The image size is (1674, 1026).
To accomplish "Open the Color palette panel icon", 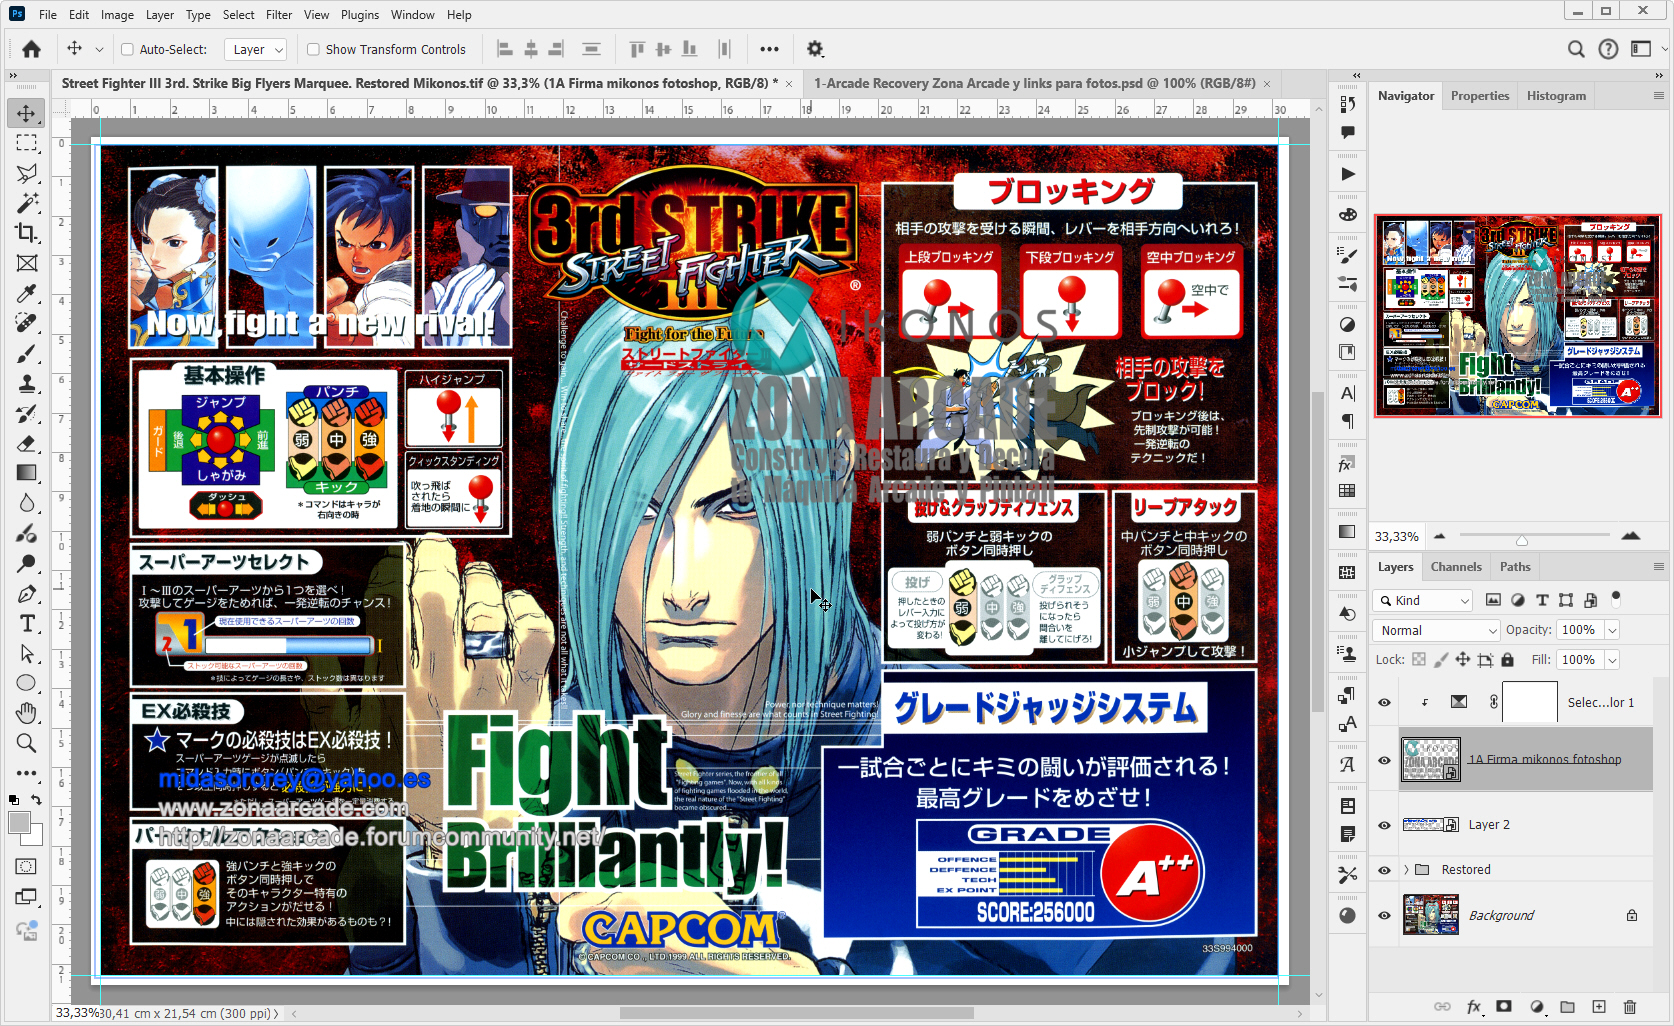I will coord(1348,215).
